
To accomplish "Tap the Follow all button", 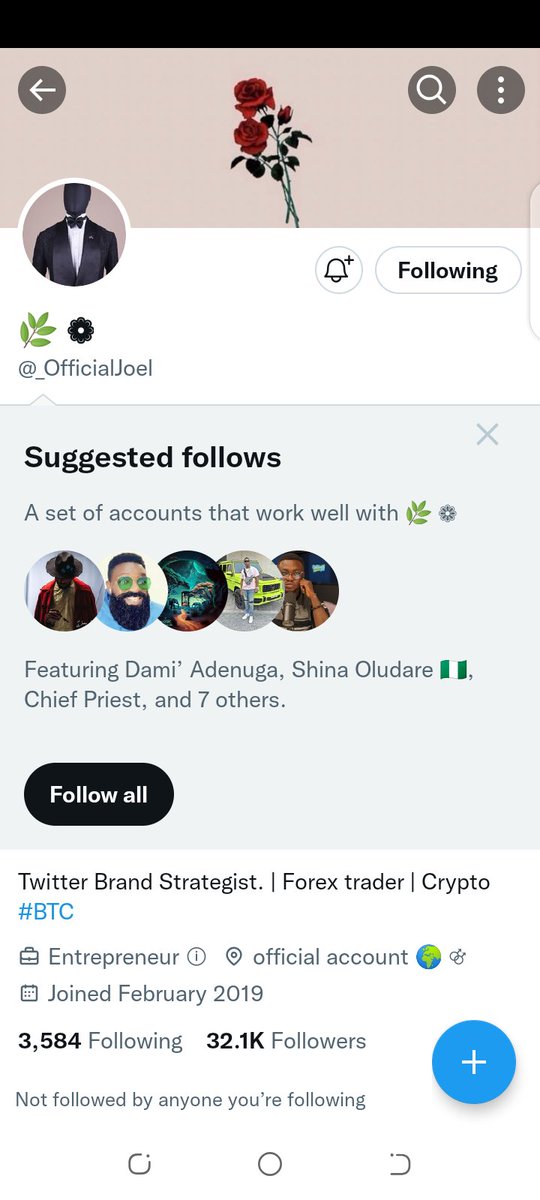I will coord(99,794).
